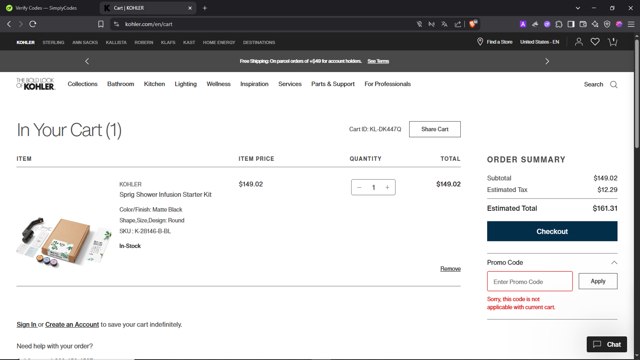This screenshot has height=360, width=640.
Task: Open the purple checkmark extension icon
Action: pyautogui.click(x=547, y=24)
